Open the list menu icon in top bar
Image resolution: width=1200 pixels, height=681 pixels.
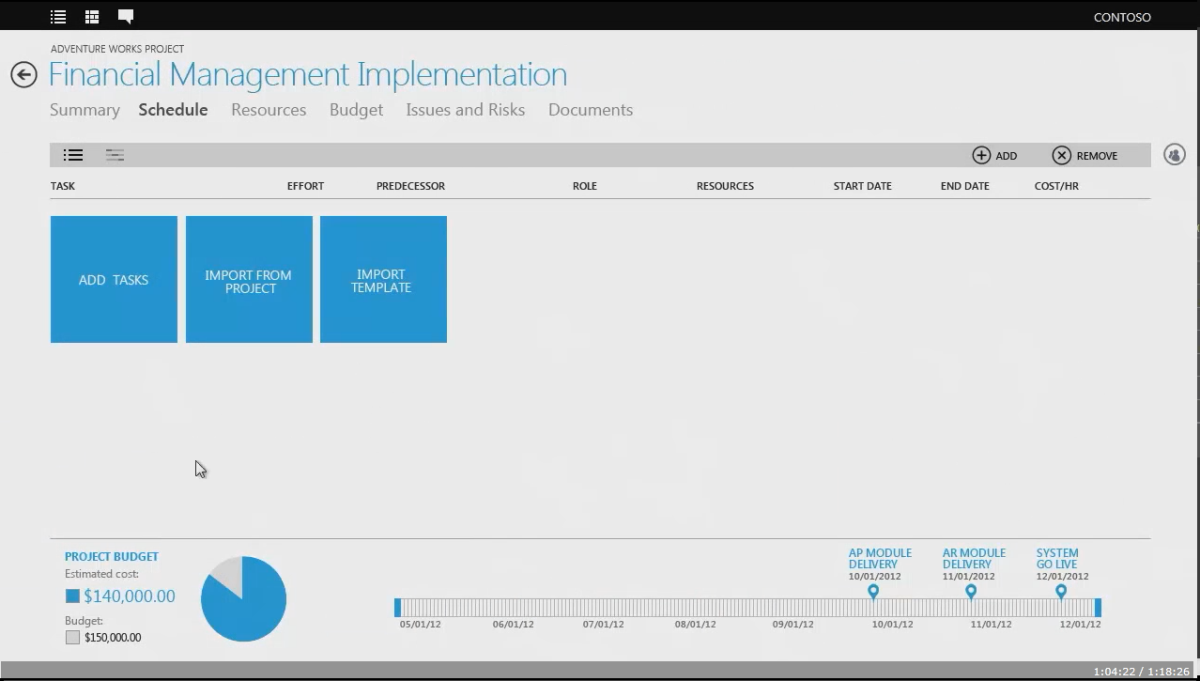pos(59,17)
